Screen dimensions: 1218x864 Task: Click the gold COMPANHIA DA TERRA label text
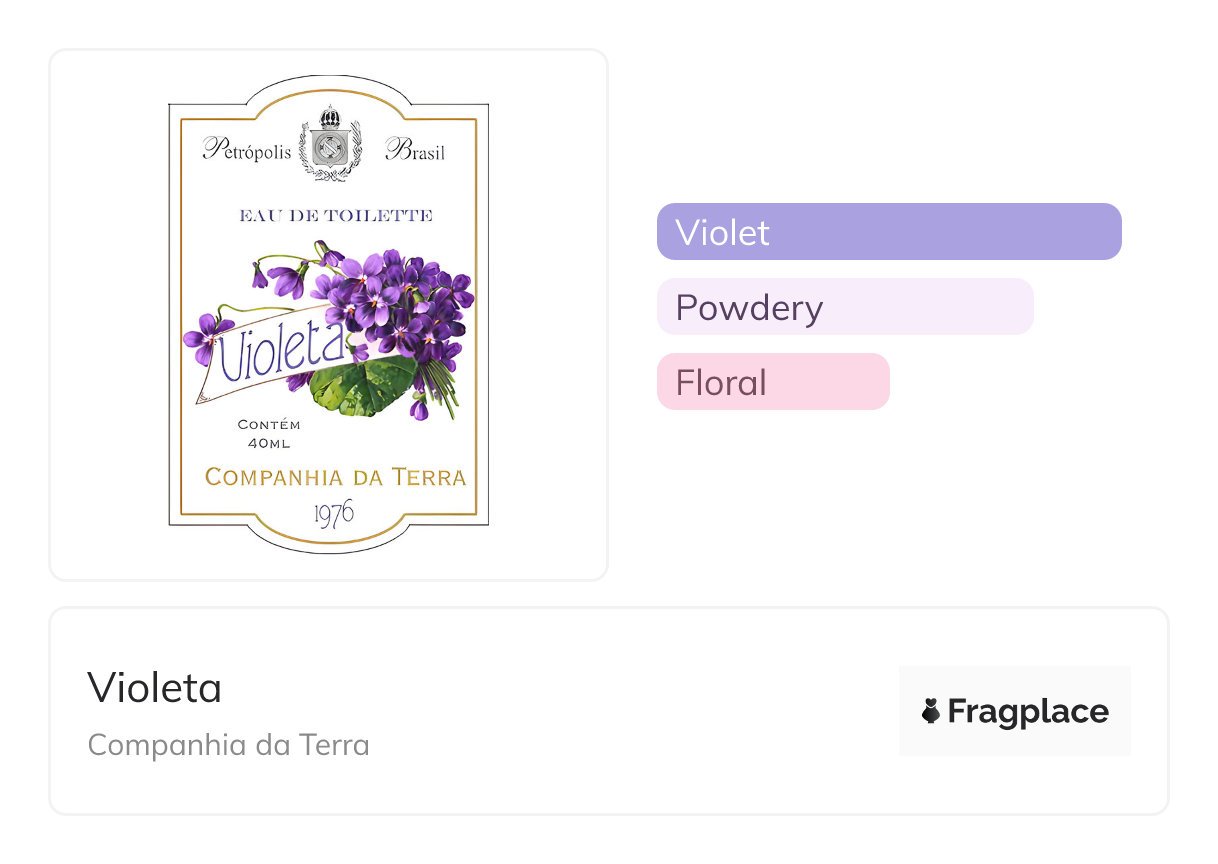point(335,477)
